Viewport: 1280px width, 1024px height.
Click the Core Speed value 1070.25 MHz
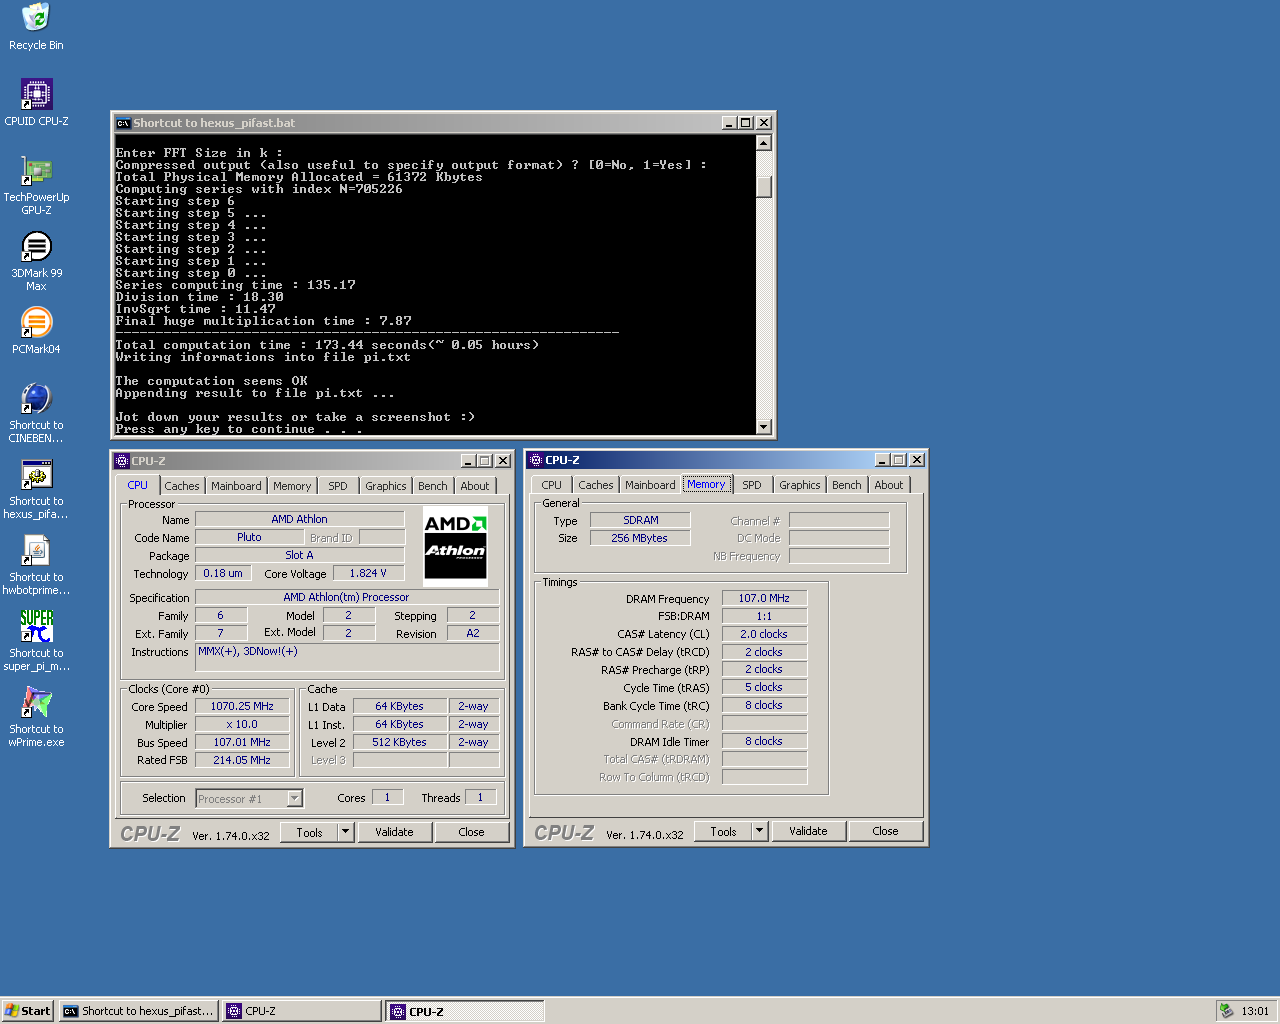click(242, 706)
